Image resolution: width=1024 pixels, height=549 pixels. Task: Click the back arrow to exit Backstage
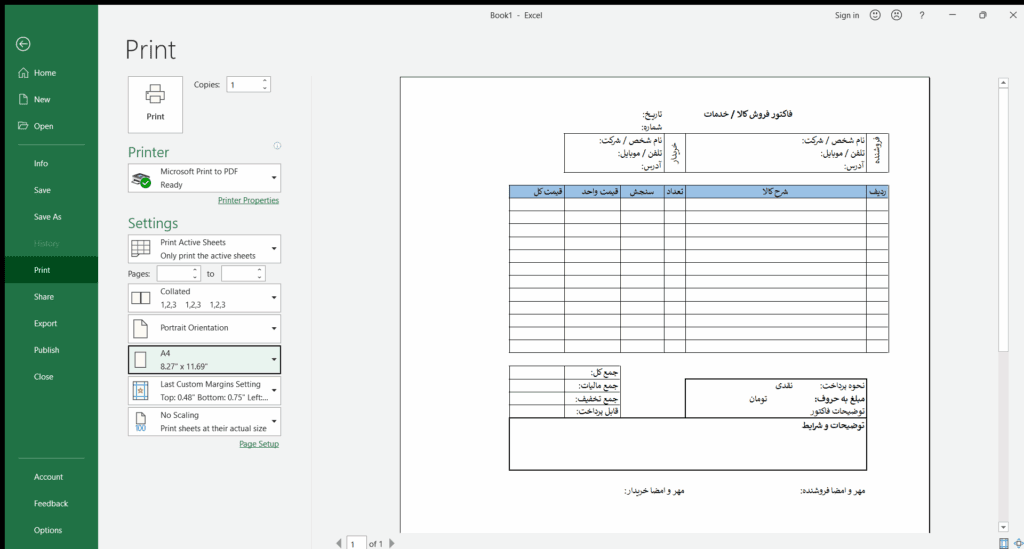click(23, 44)
